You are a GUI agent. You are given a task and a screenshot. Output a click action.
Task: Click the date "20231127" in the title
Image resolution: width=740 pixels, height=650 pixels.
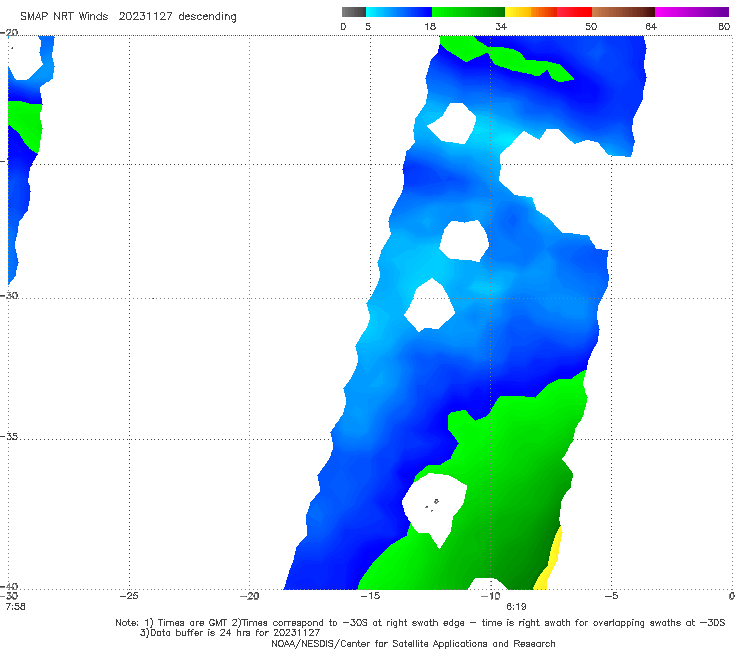pyautogui.click(x=145, y=17)
